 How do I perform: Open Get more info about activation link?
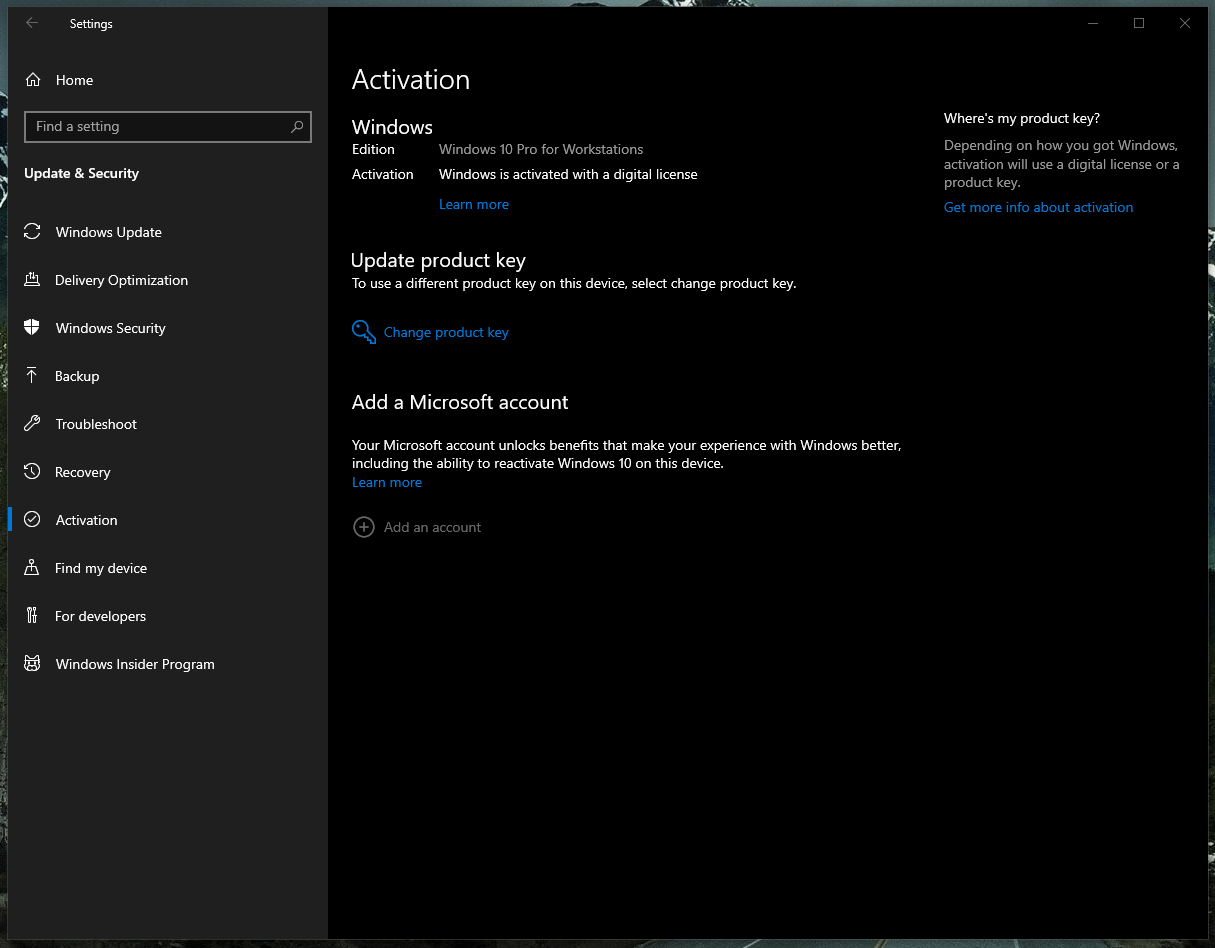(x=1038, y=207)
